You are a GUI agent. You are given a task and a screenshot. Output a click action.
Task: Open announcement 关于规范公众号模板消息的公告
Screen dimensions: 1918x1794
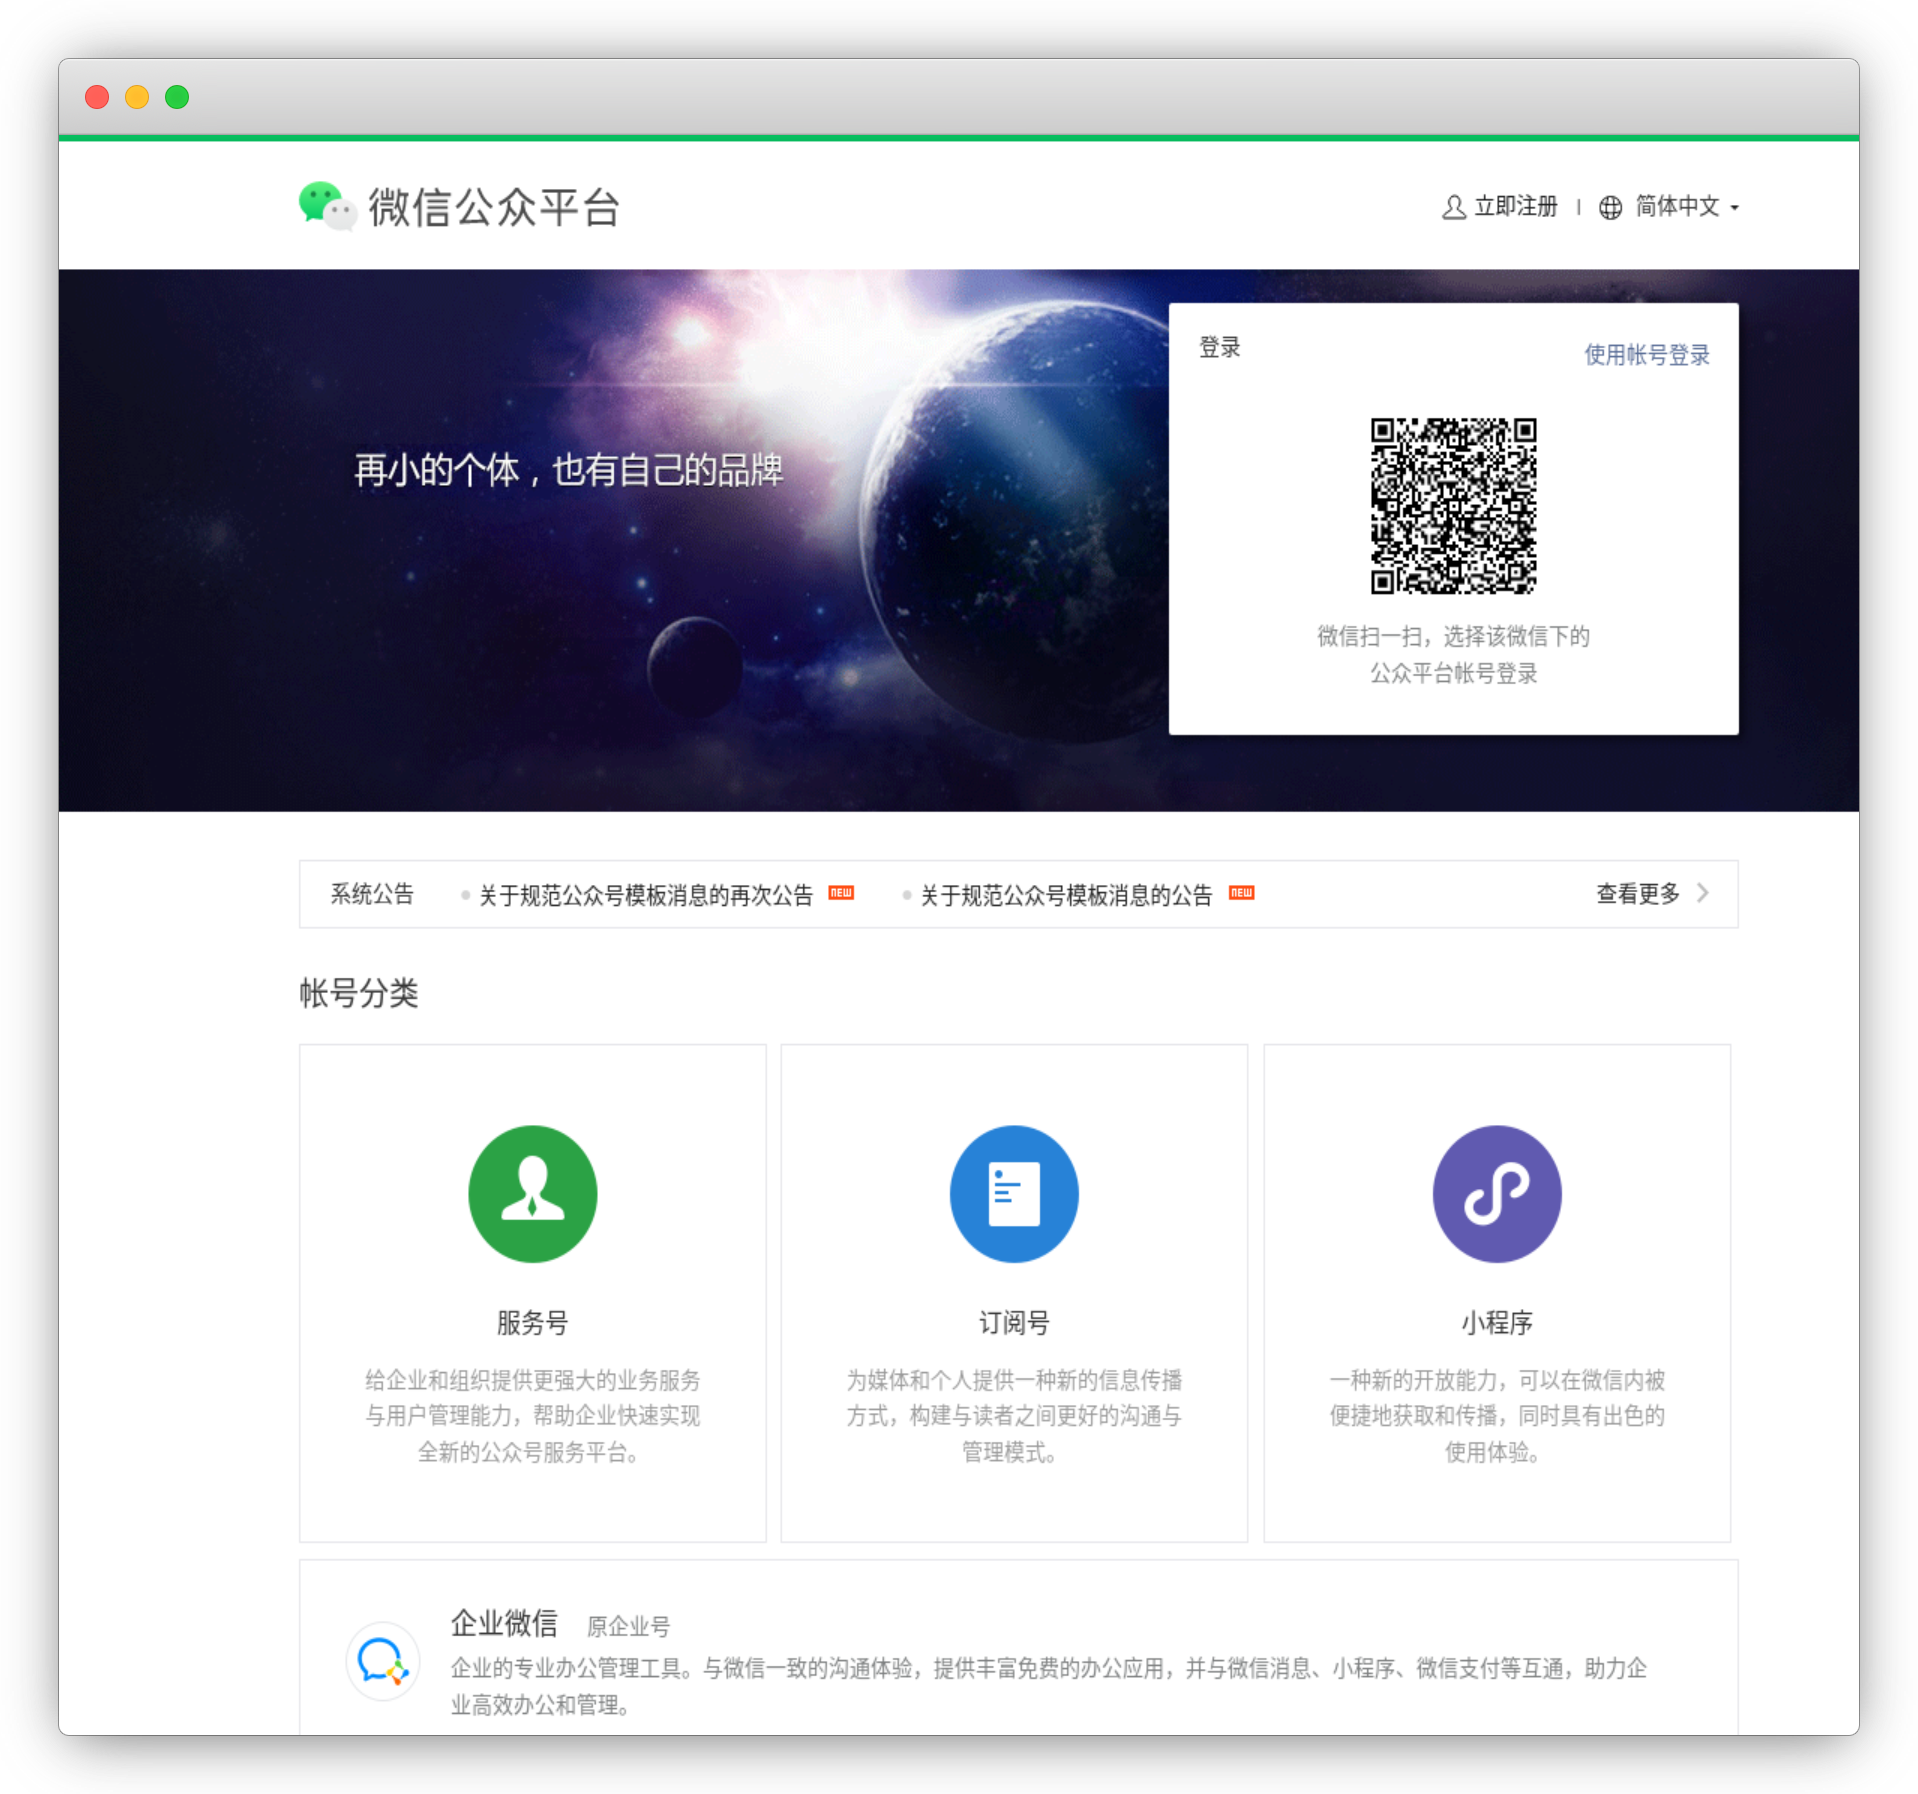tap(1066, 894)
